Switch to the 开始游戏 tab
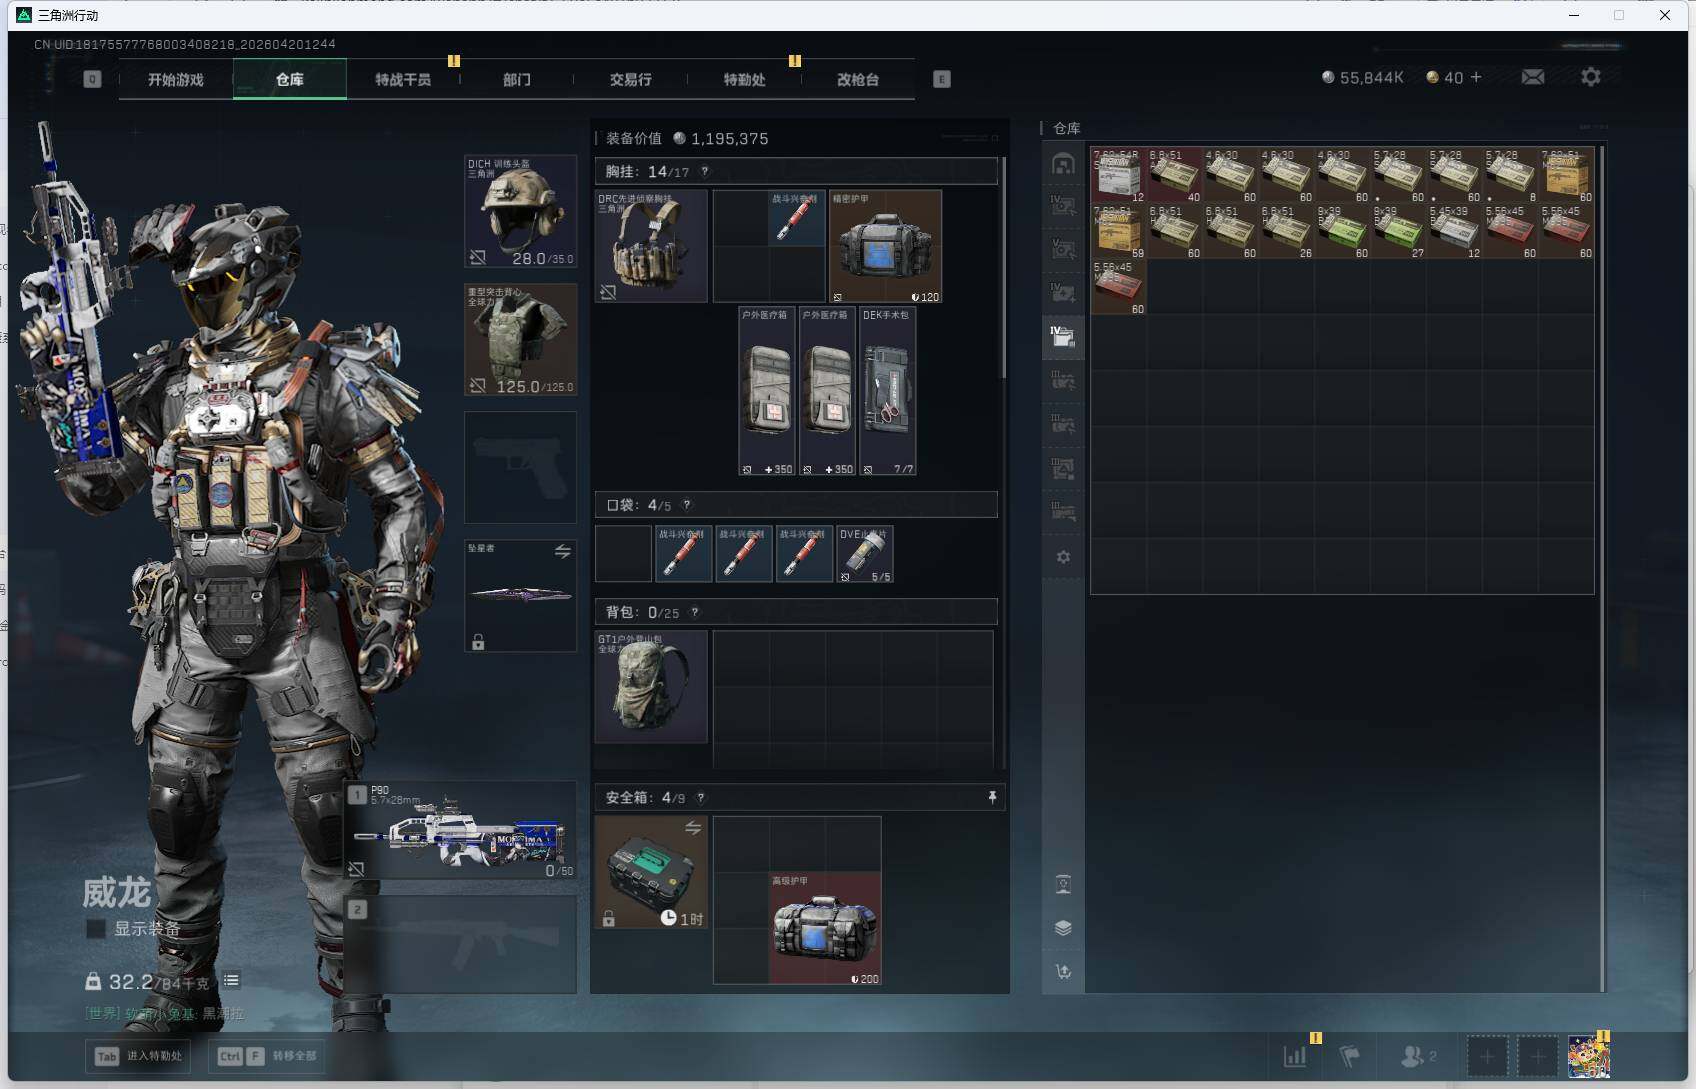The width and height of the screenshot is (1696, 1089). click(x=176, y=79)
